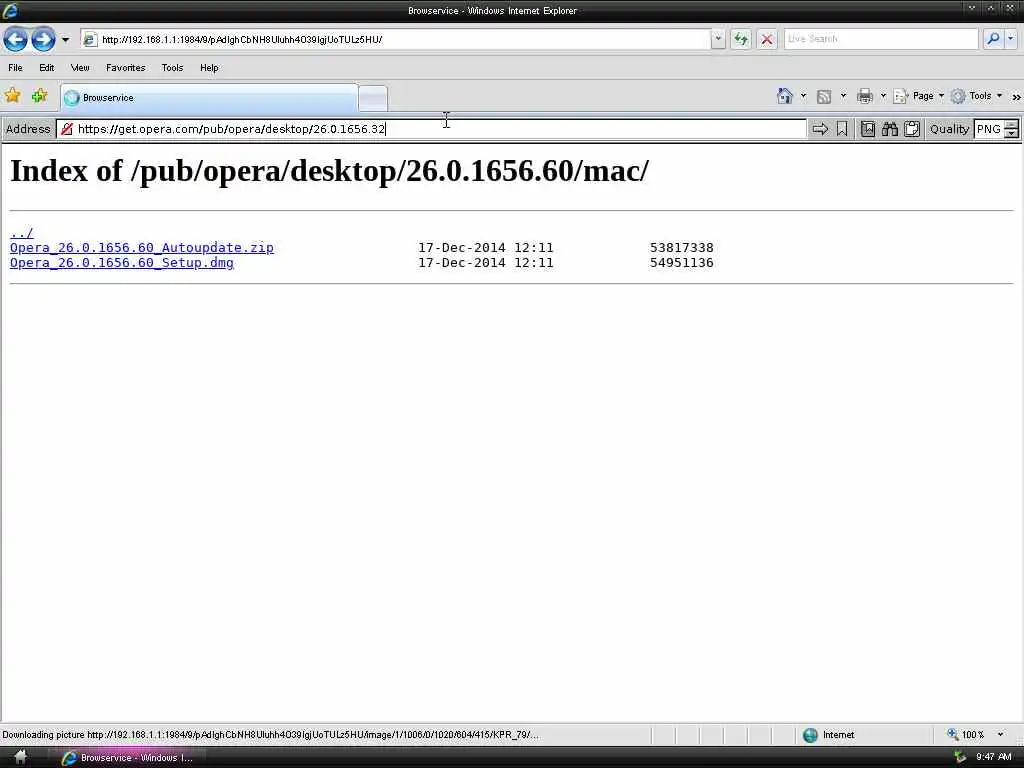Download Opera_26.0.1656.60_Setup.dmg link

tap(121, 263)
